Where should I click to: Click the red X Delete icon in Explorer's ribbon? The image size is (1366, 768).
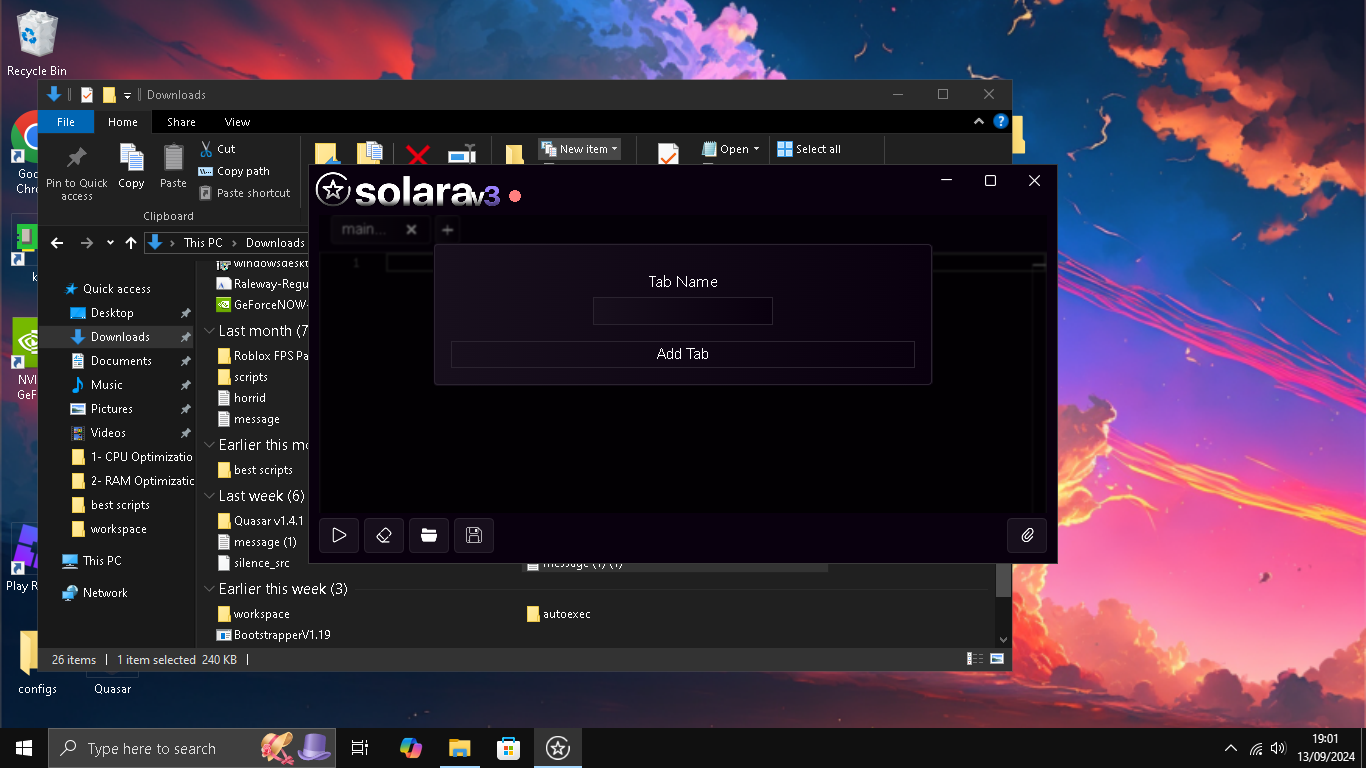click(x=418, y=155)
